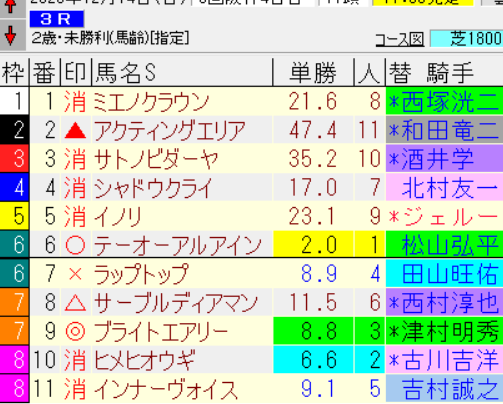
Task: Click the 消 mark for ヒメヒオウギ
Action: (76, 360)
